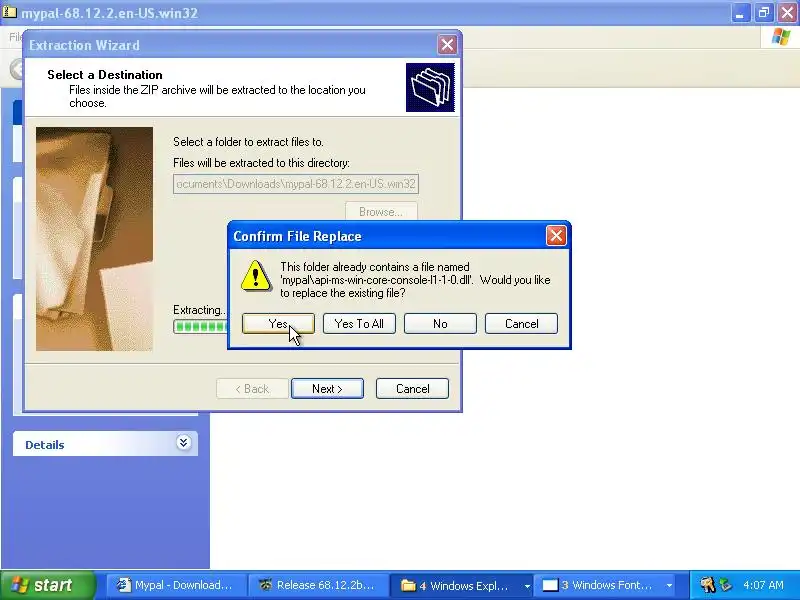Close the Extraction Wizard window
This screenshot has width=800, height=600.
coord(447,45)
